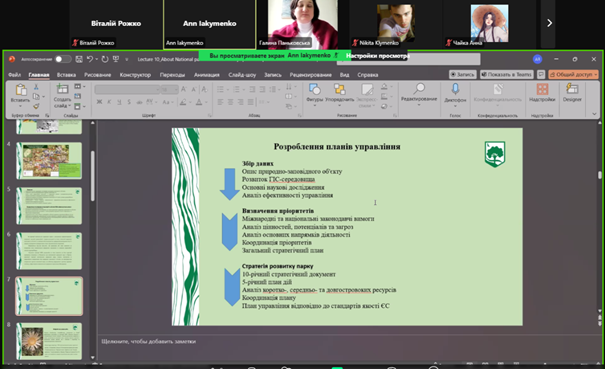Click the decrease list indent icon
Viewport: 605px width, 369px height.
click(252, 90)
